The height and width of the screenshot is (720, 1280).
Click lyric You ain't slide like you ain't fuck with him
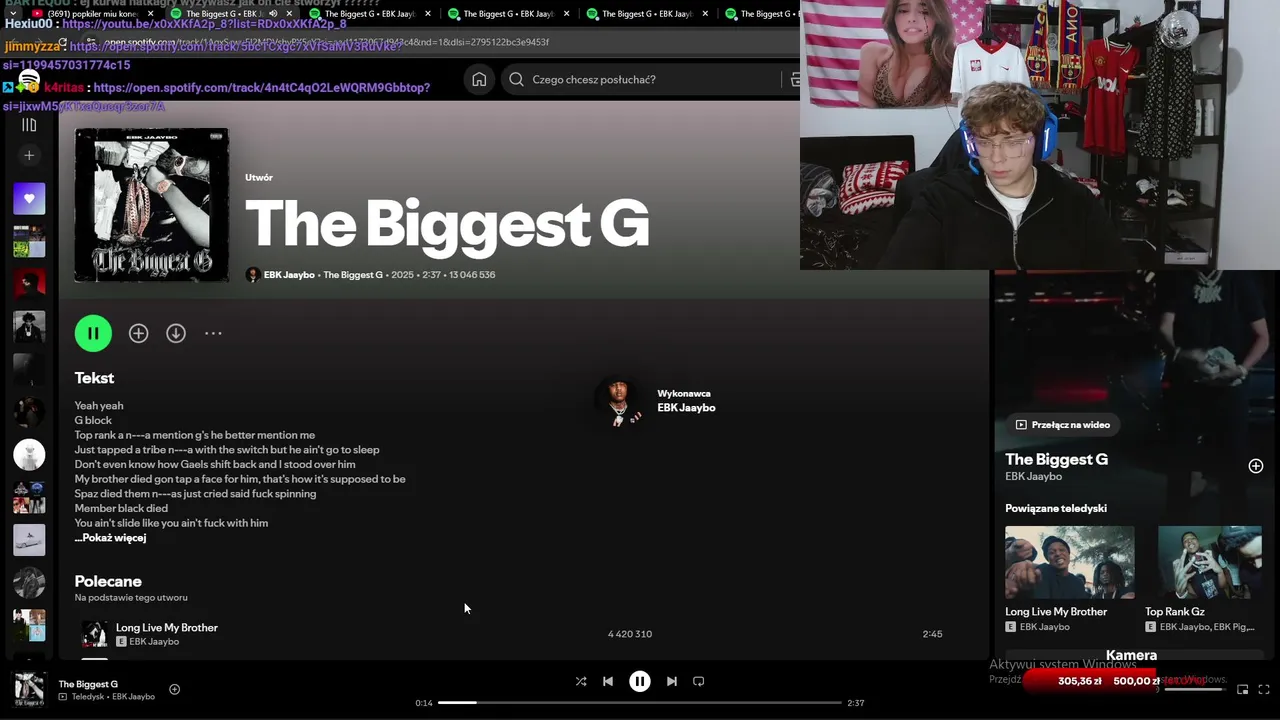coord(171,523)
